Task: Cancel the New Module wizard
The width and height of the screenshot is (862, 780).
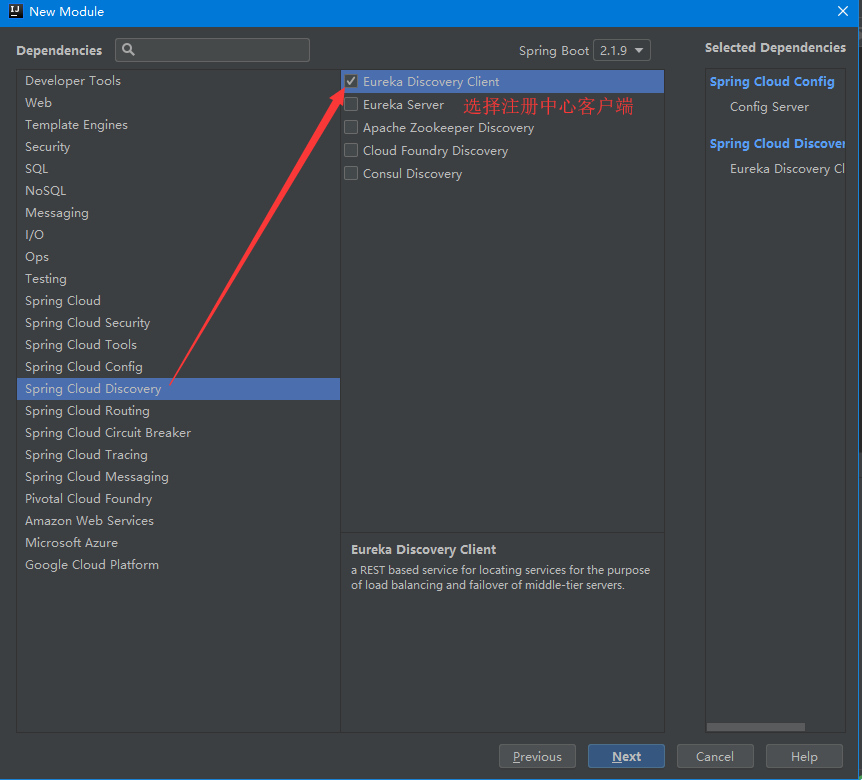Action: point(715,756)
